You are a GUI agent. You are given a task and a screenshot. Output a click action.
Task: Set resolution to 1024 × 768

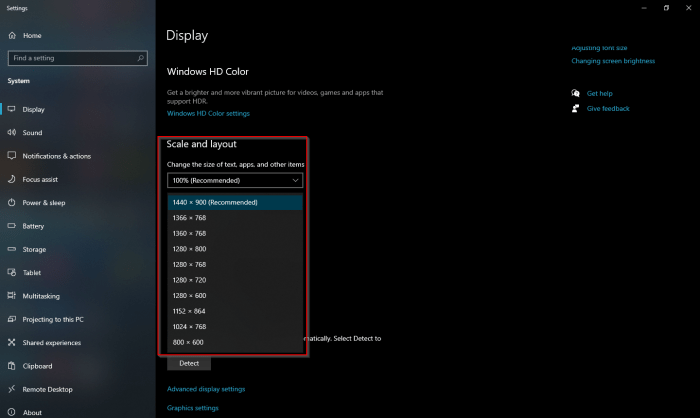[235, 327]
